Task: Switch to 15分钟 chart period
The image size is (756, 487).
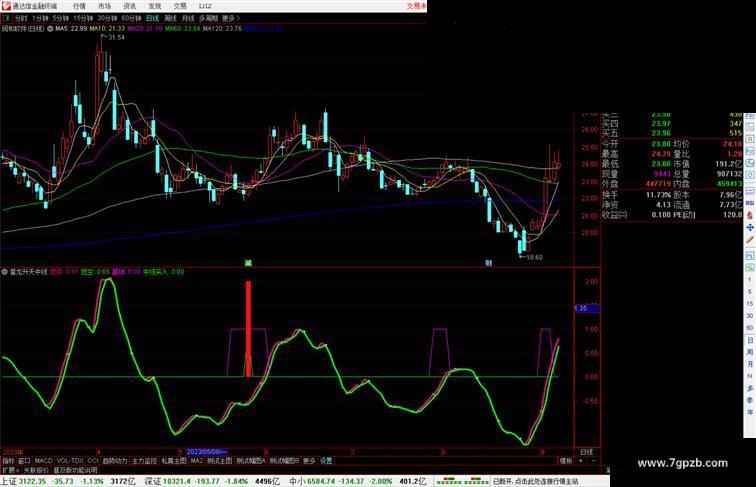Action: (x=83, y=18)
